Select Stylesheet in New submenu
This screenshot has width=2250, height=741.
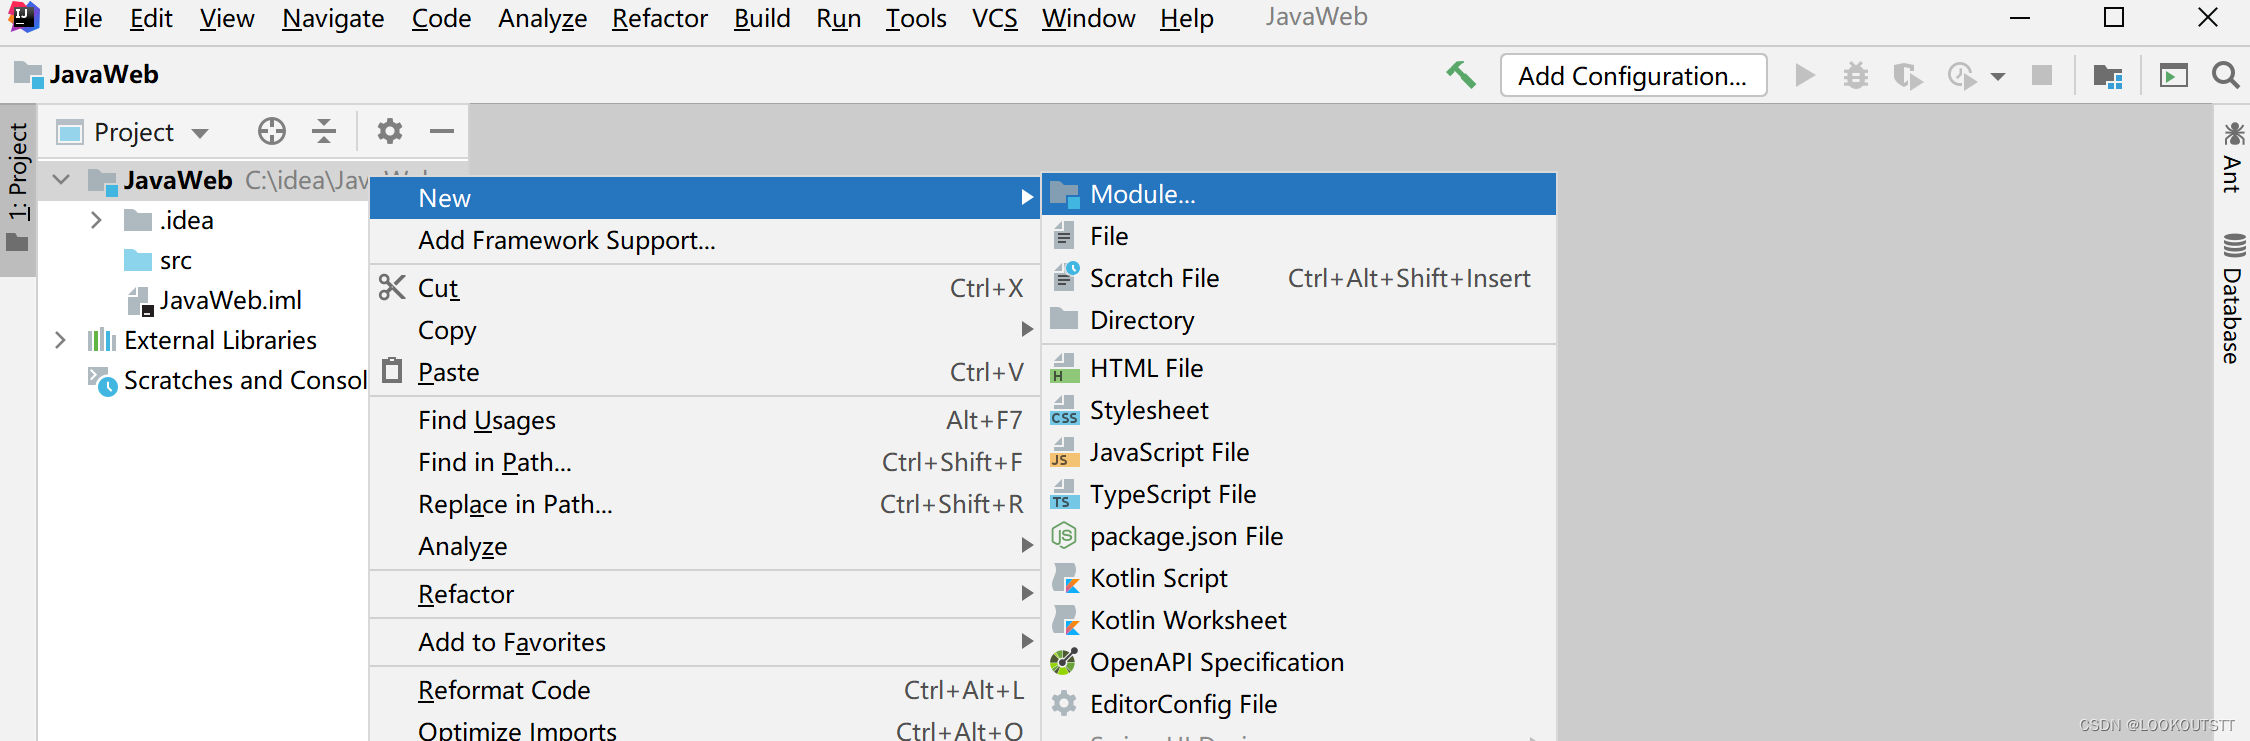[1299, 410]
